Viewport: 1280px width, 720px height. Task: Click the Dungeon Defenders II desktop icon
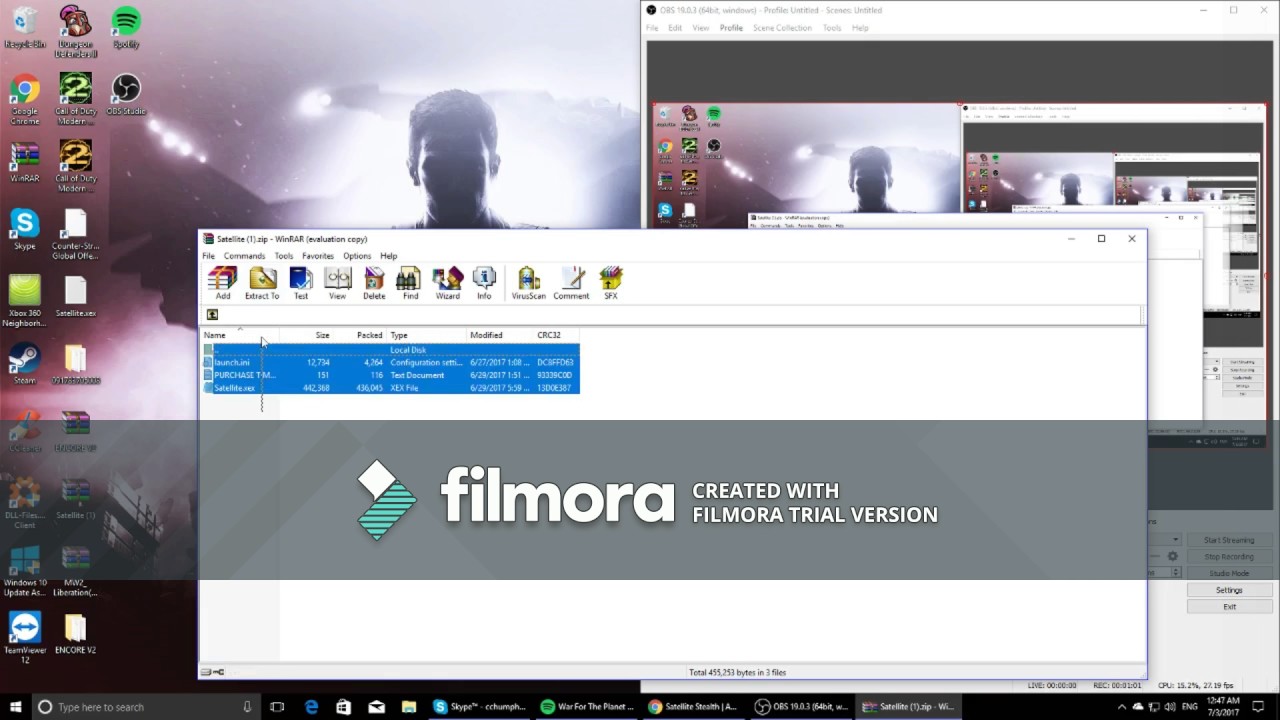75,32
